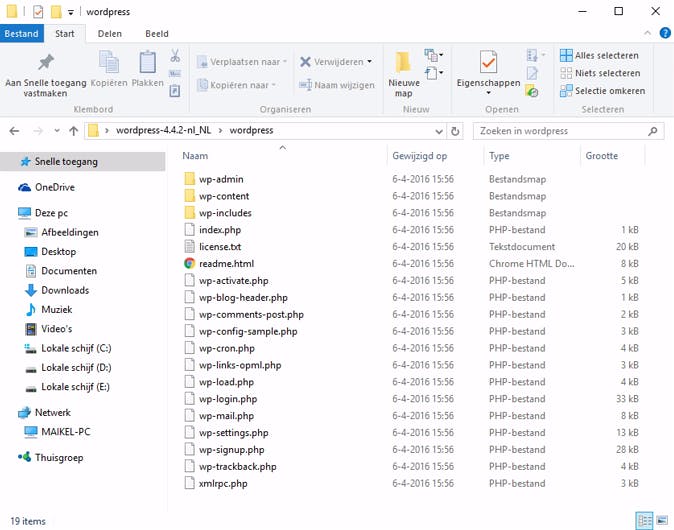Click Niets selecteren
Screen dimensions: 674x530
(600, 73)
